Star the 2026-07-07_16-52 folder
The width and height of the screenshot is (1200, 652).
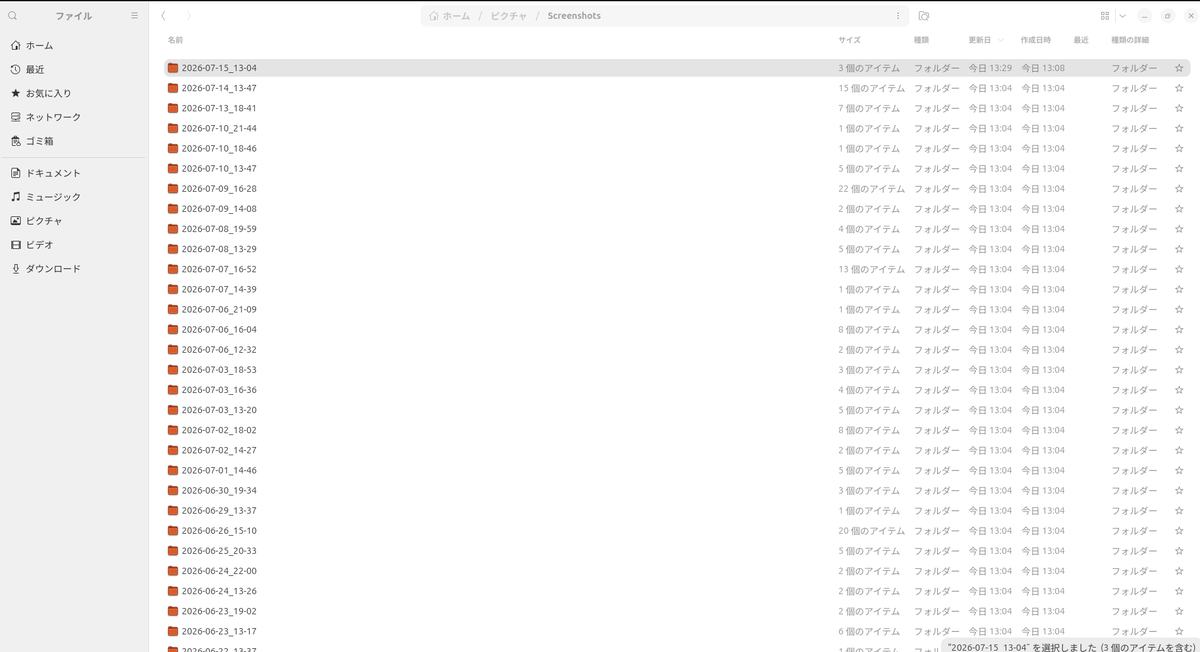1179,269
